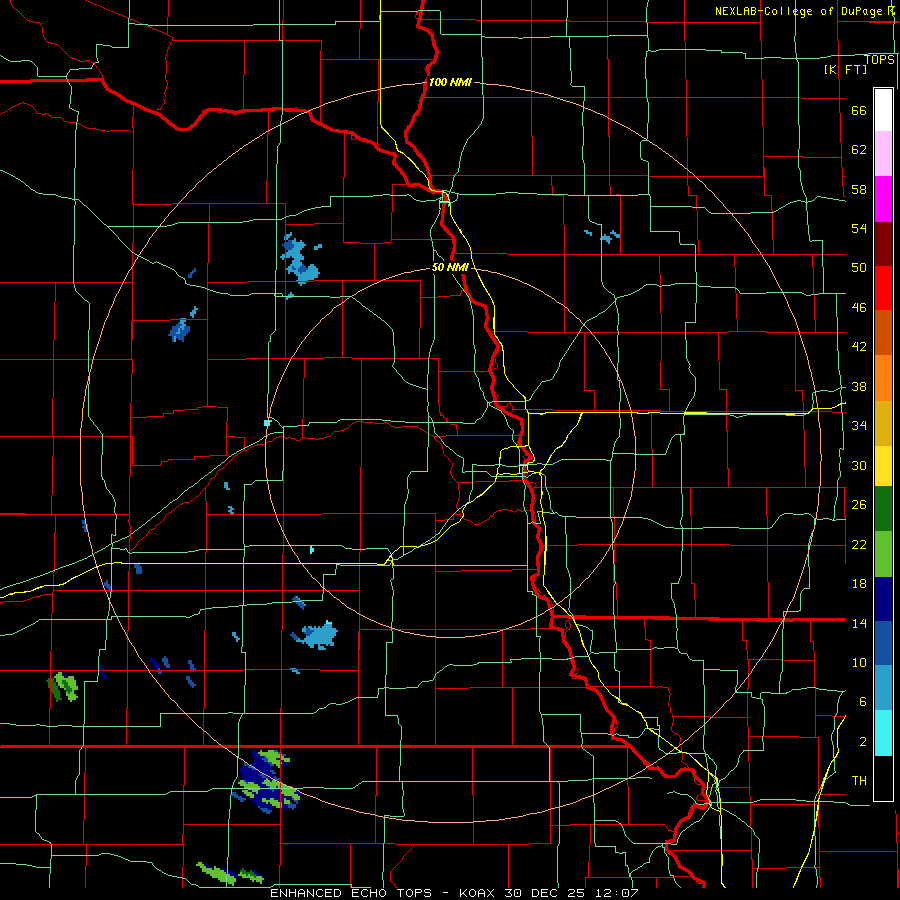The height and width of the screenshot is (900, 900).
Task: Click the bright yellow legend swatch
Action: pos(883,466)
